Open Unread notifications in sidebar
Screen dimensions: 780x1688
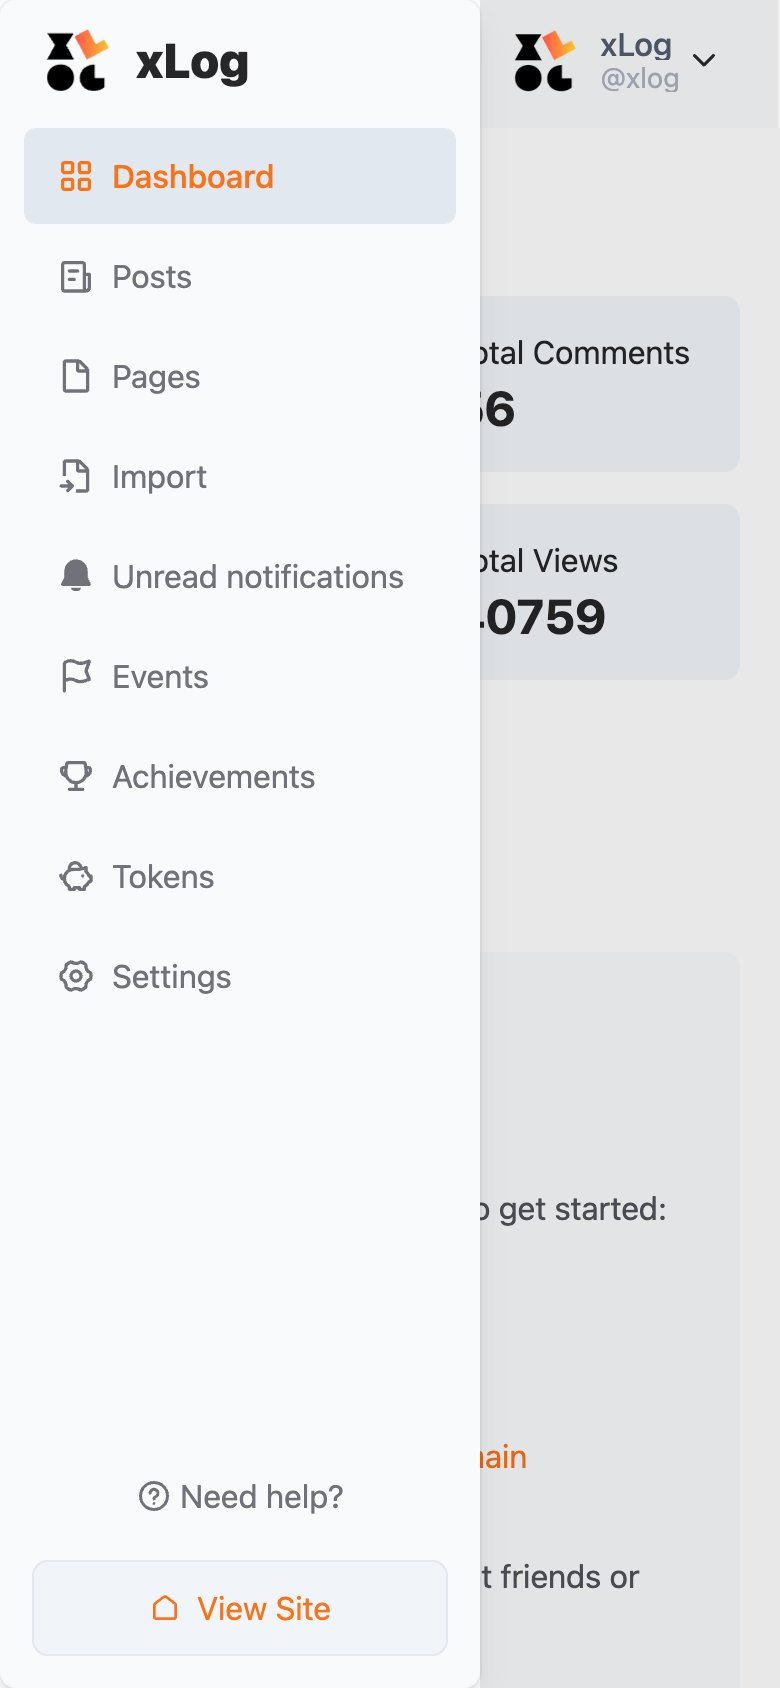240,576
